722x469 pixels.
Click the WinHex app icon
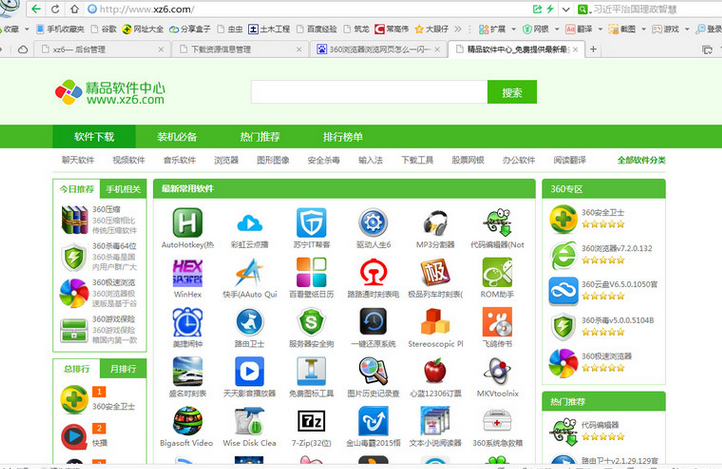click(187, 272)
